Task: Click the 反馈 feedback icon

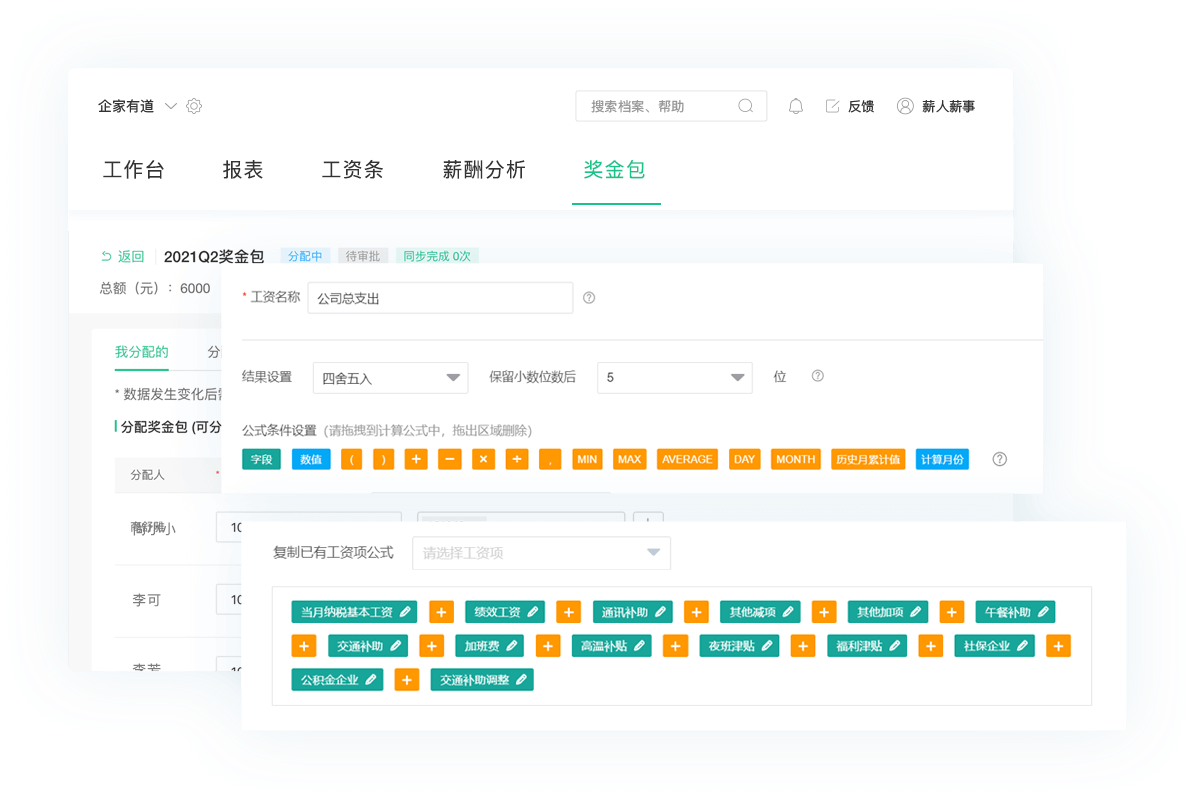Action: tap(832, 106)
